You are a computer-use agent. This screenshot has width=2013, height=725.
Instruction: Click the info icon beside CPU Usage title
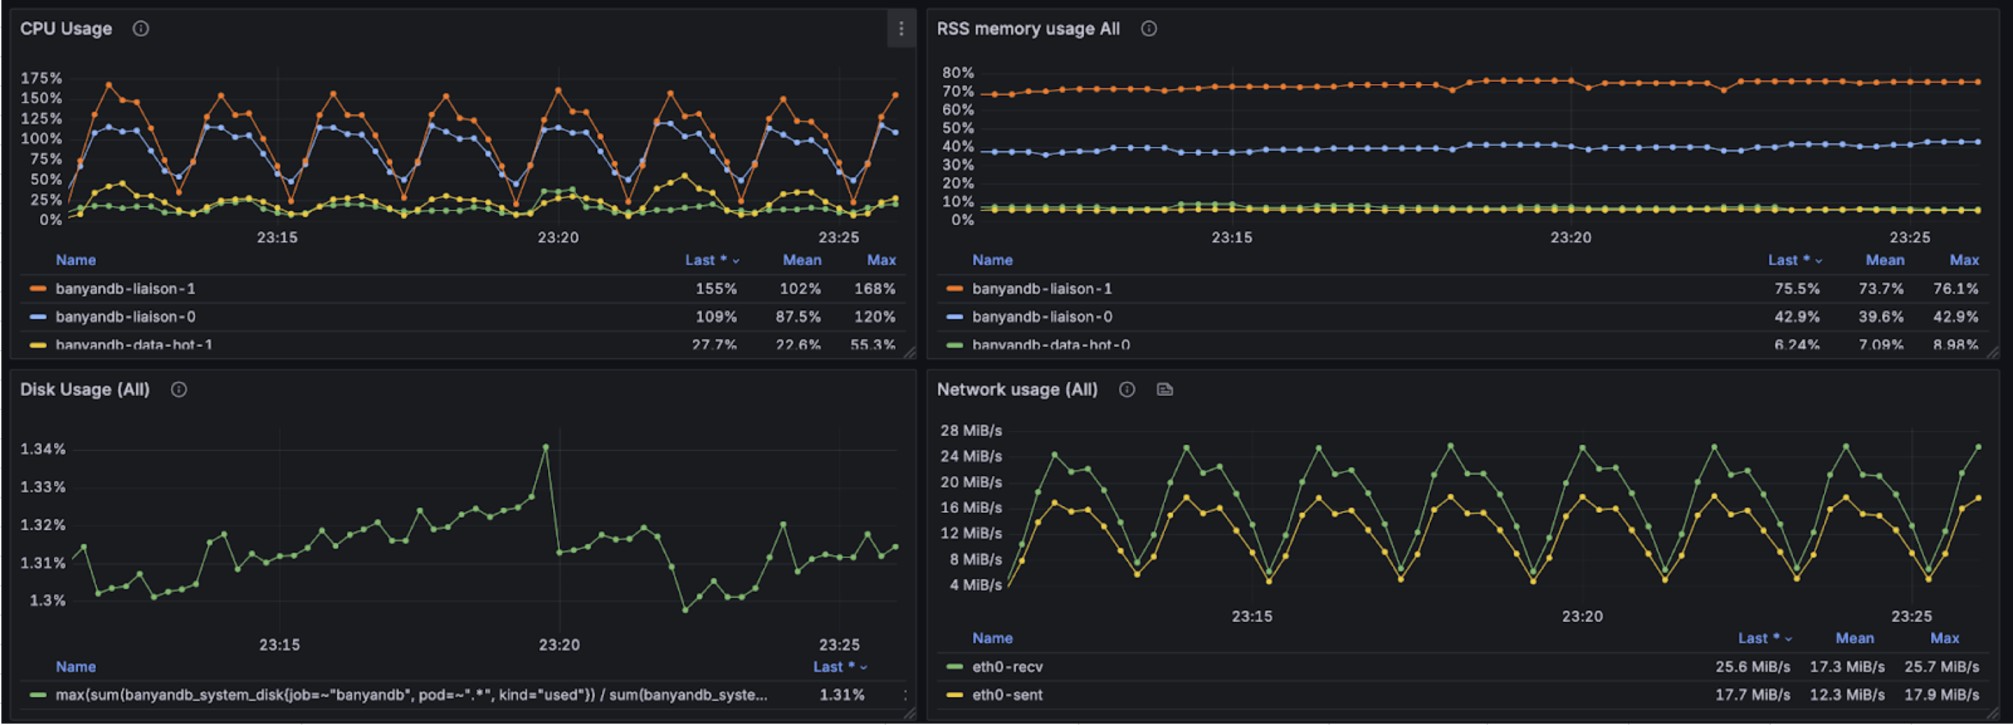click(x=141, y=29)
